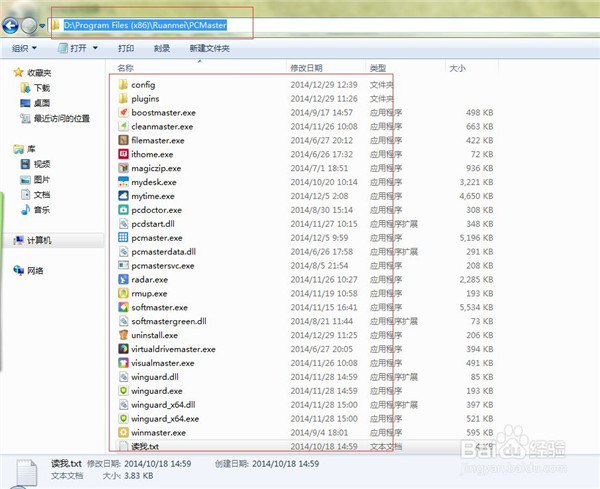Open the 组织 dropdown menu

pos(24,47)
